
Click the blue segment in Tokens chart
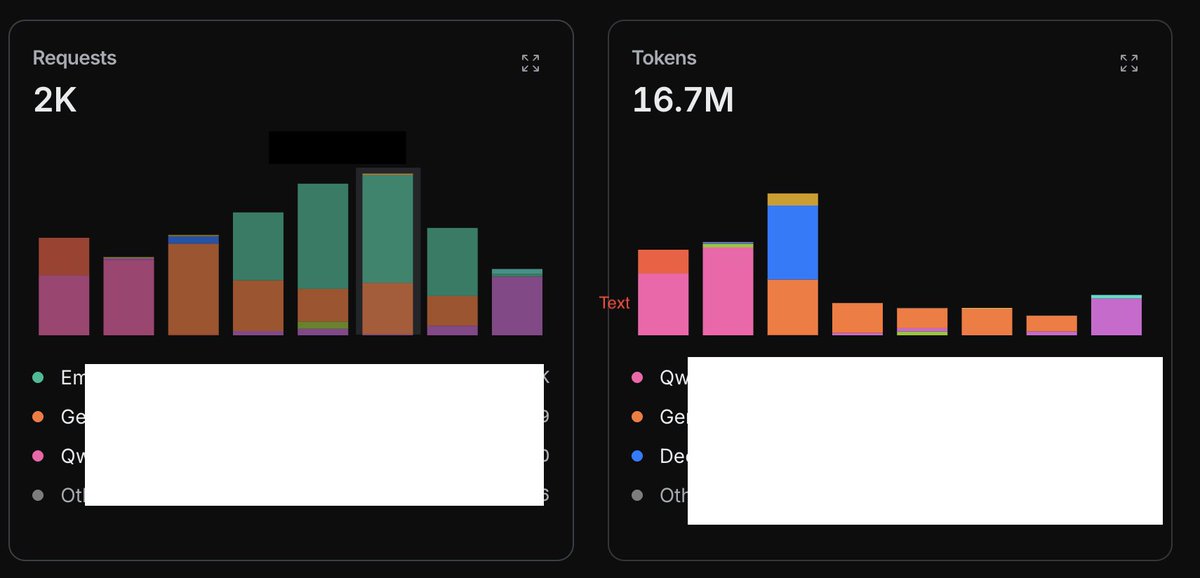tap(793, 243)
